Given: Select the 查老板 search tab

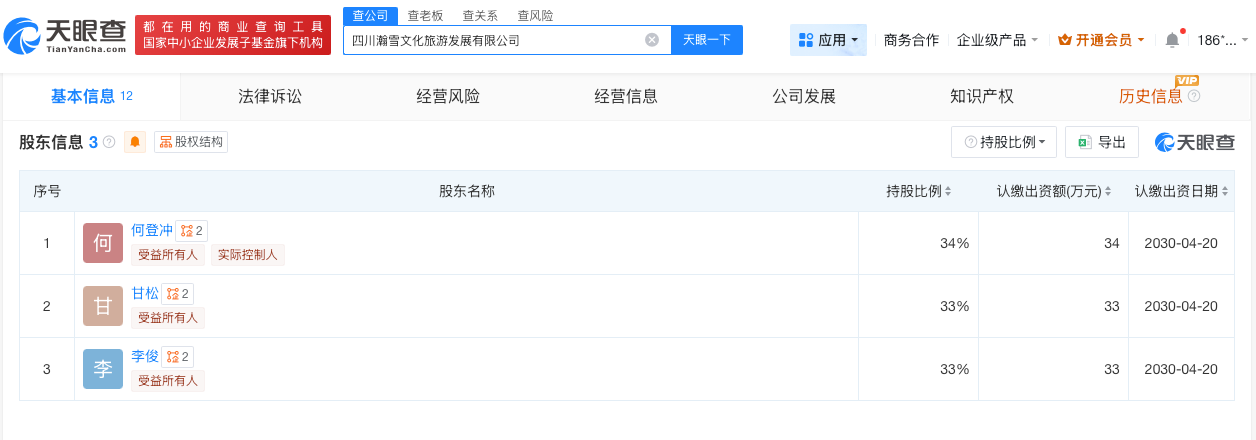Looking at the screenshot, I should 425,15.
